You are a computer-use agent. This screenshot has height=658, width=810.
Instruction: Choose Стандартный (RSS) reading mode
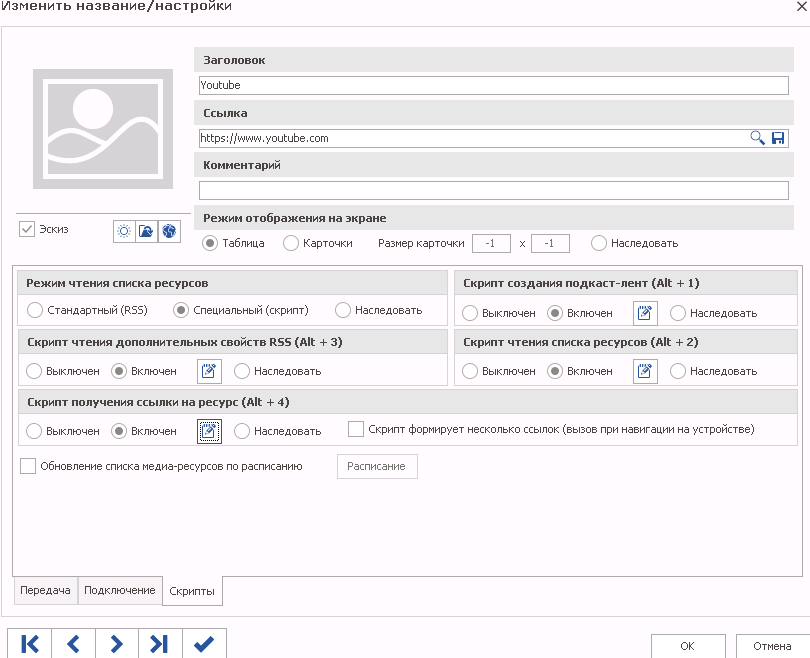tap(35, 311)
